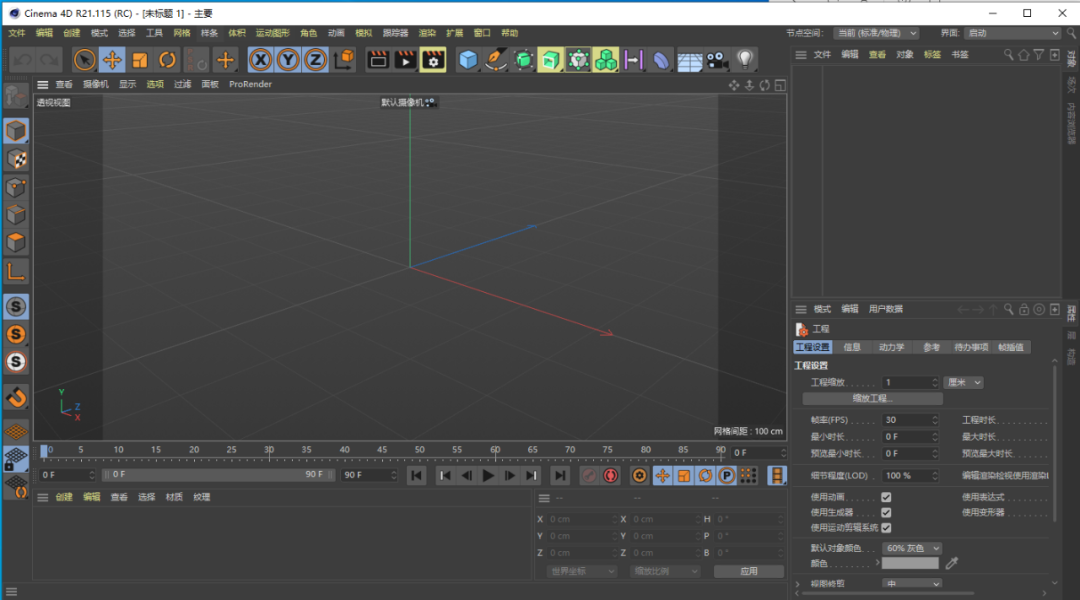Add a Light object bulb icon
This screenshot has height=600, width=1080.
point(745,60)
